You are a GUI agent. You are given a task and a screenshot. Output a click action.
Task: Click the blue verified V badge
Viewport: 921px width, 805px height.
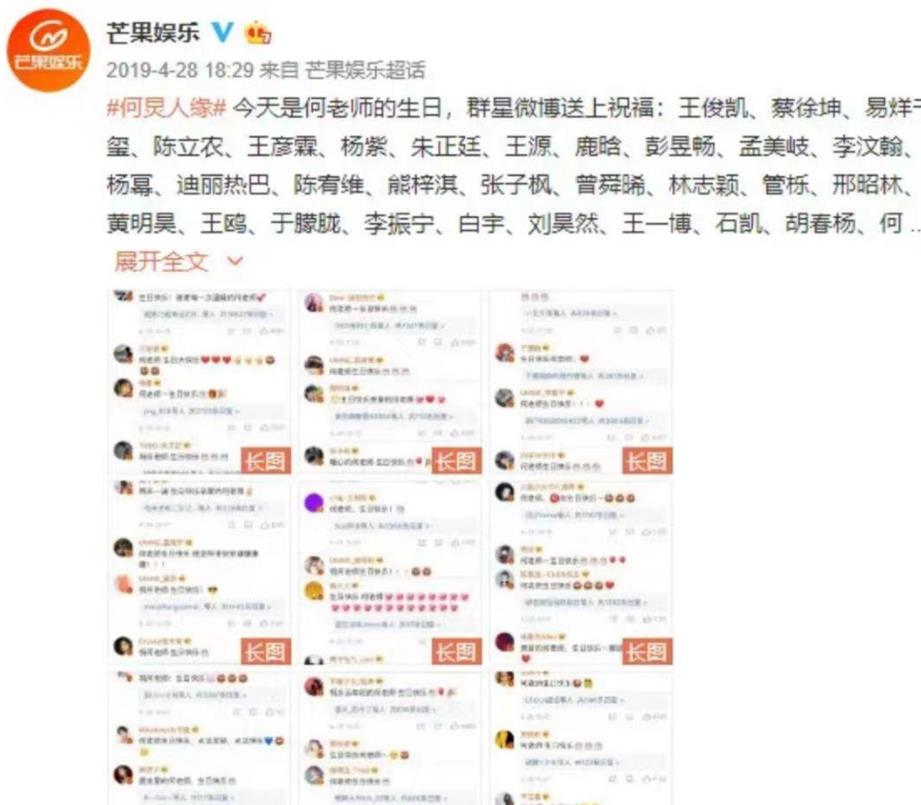[x=223, y=32]
